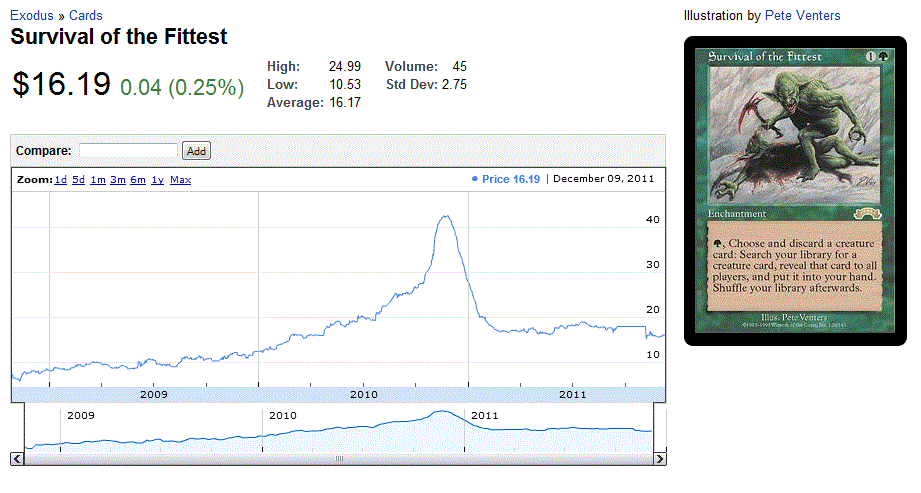Show the Max time range
The height and width of the screenshot is (493, 921).
[180, 180]
